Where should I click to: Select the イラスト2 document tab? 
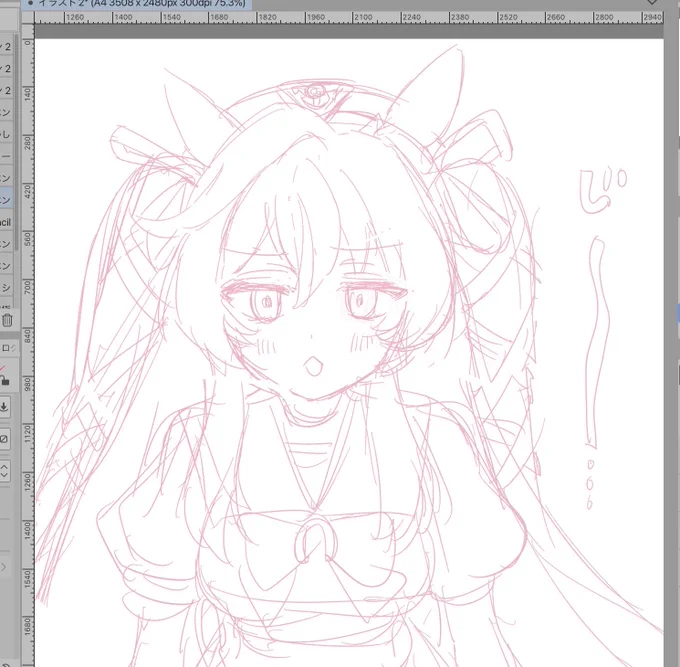point(137,4)
